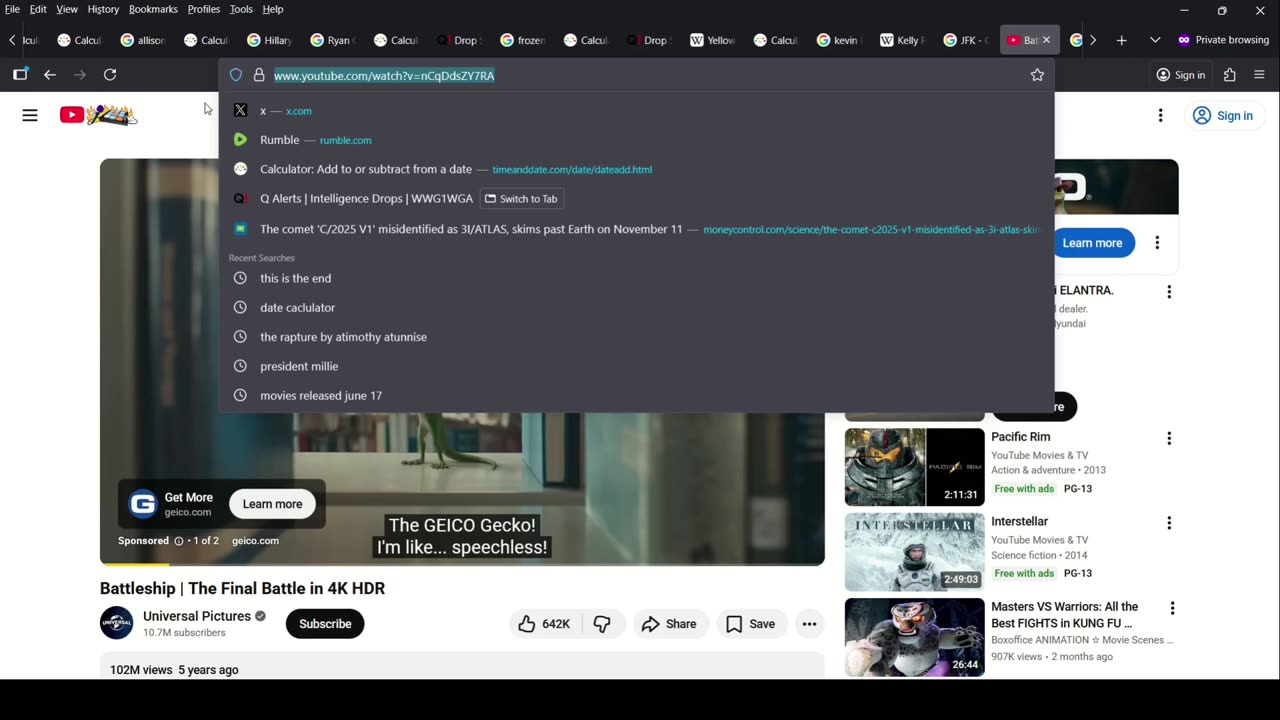The height and width of the screenshot is (720, 1280).
Task: Subscribe to Universal Pictures
Action: [x=325, y=624]
